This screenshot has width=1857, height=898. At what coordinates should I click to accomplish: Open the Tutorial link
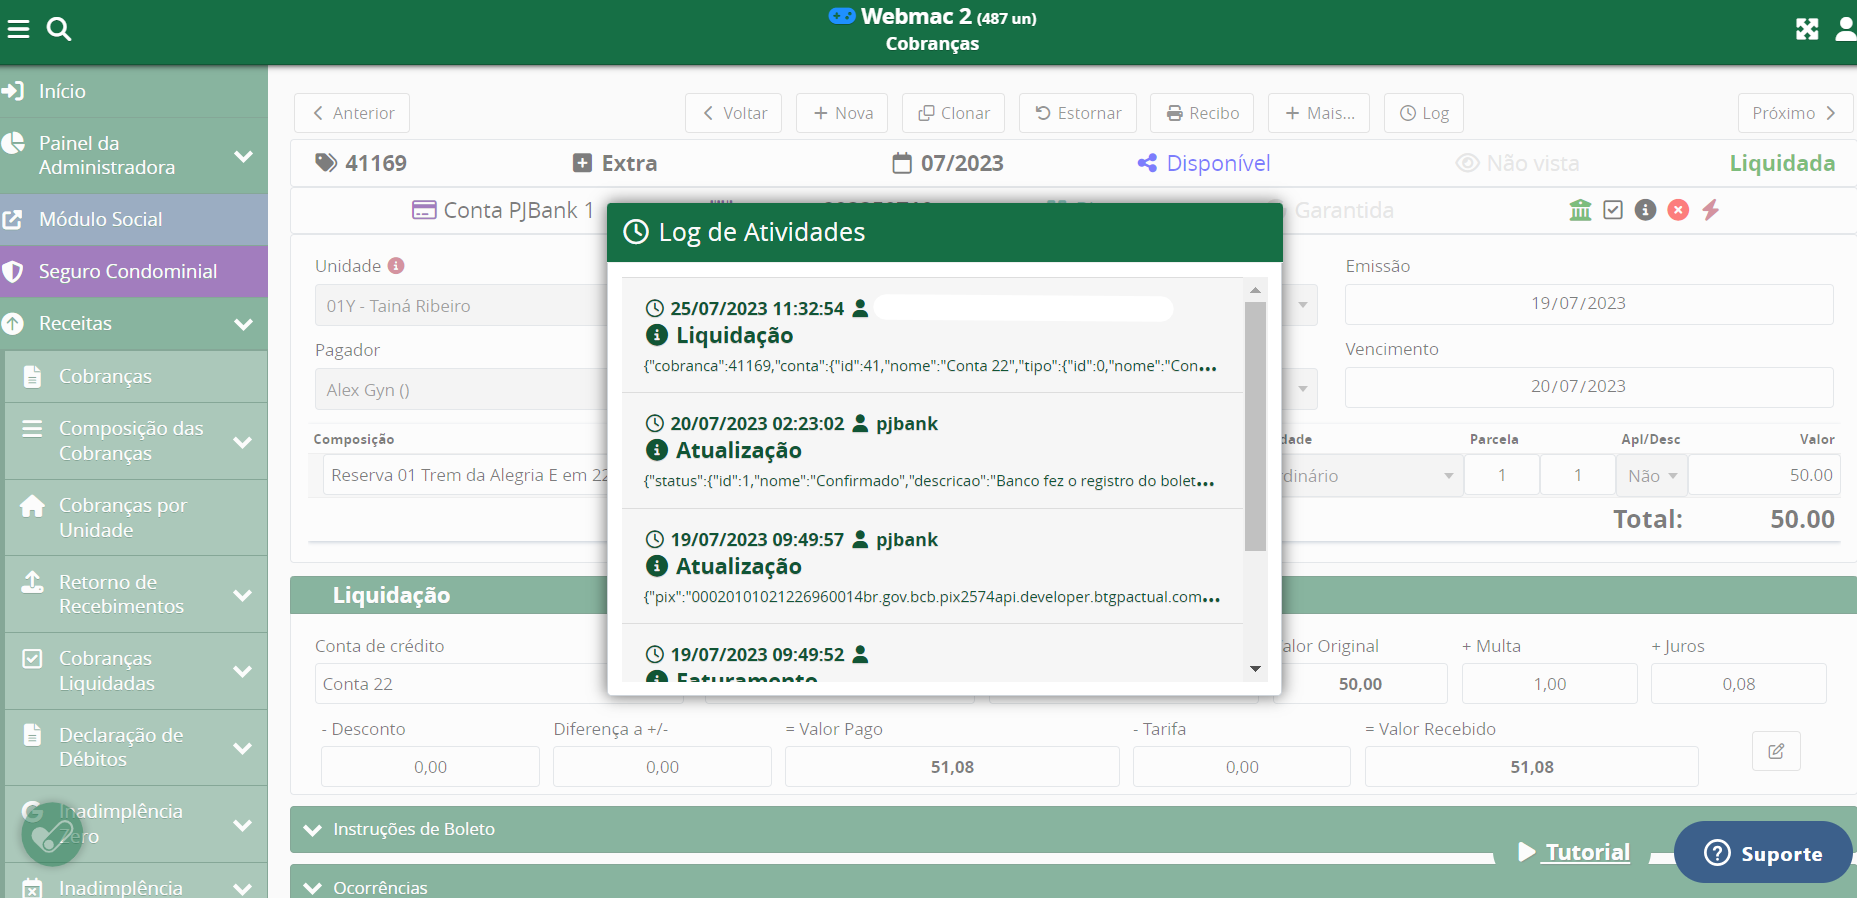[x=1586, y=852]
